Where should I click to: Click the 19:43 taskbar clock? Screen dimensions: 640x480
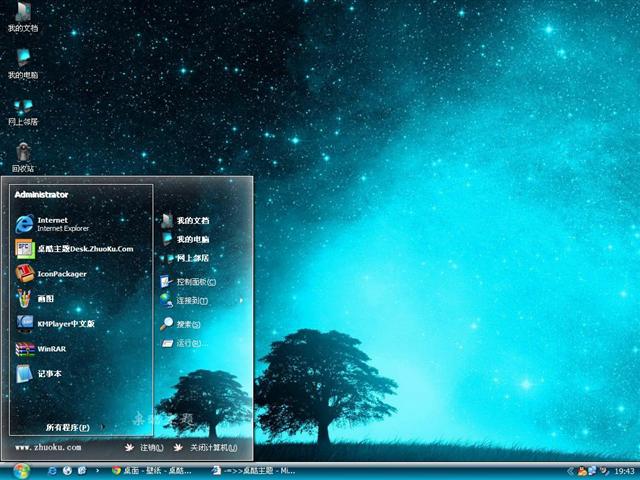624,472
